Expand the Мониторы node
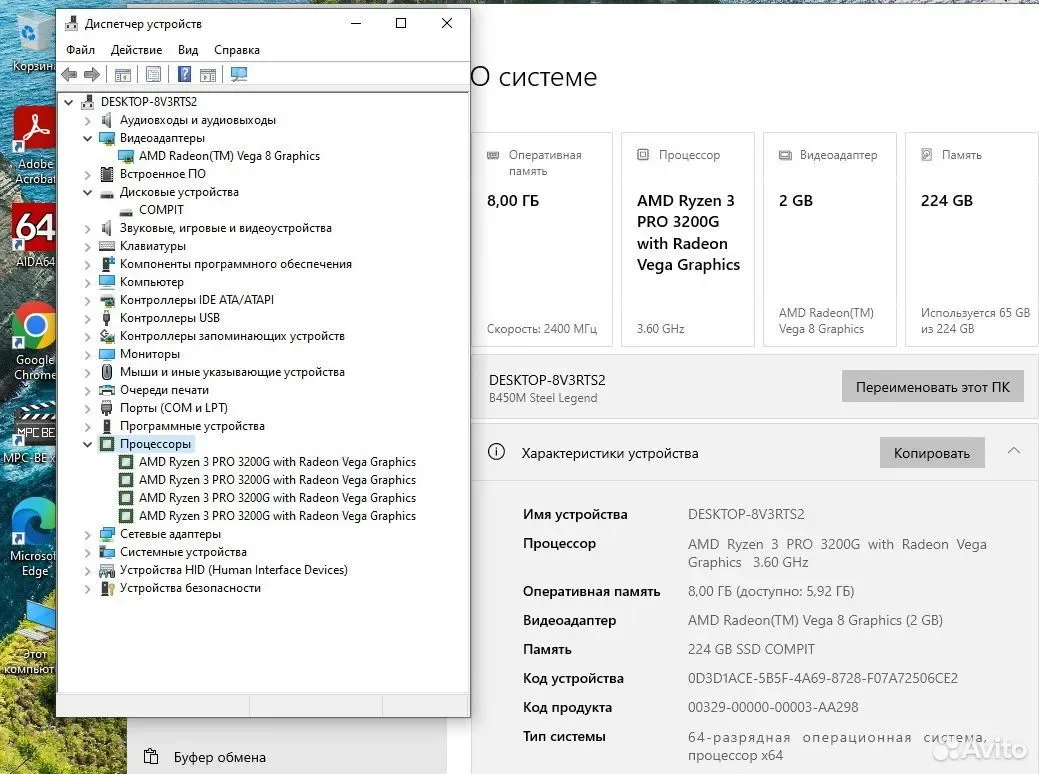Screen dimensions: 1039x774 point(87,355)
